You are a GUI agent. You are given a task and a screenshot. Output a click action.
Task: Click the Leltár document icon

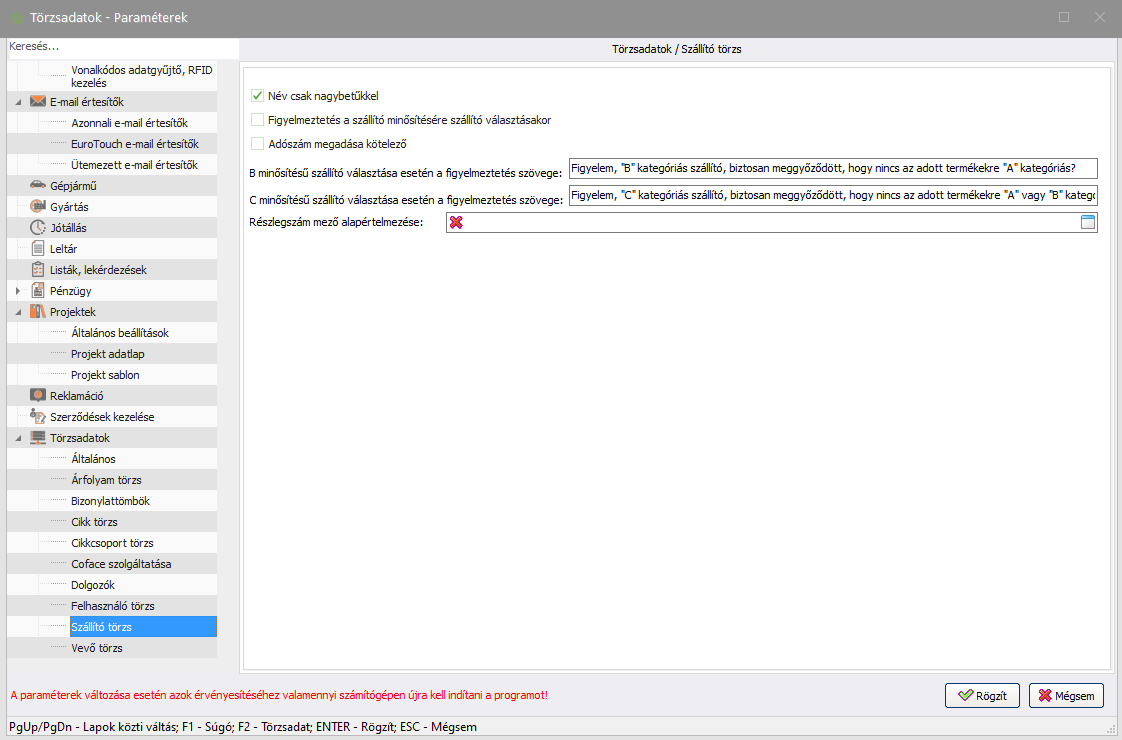pyautogui.click(x=38, y=248)
